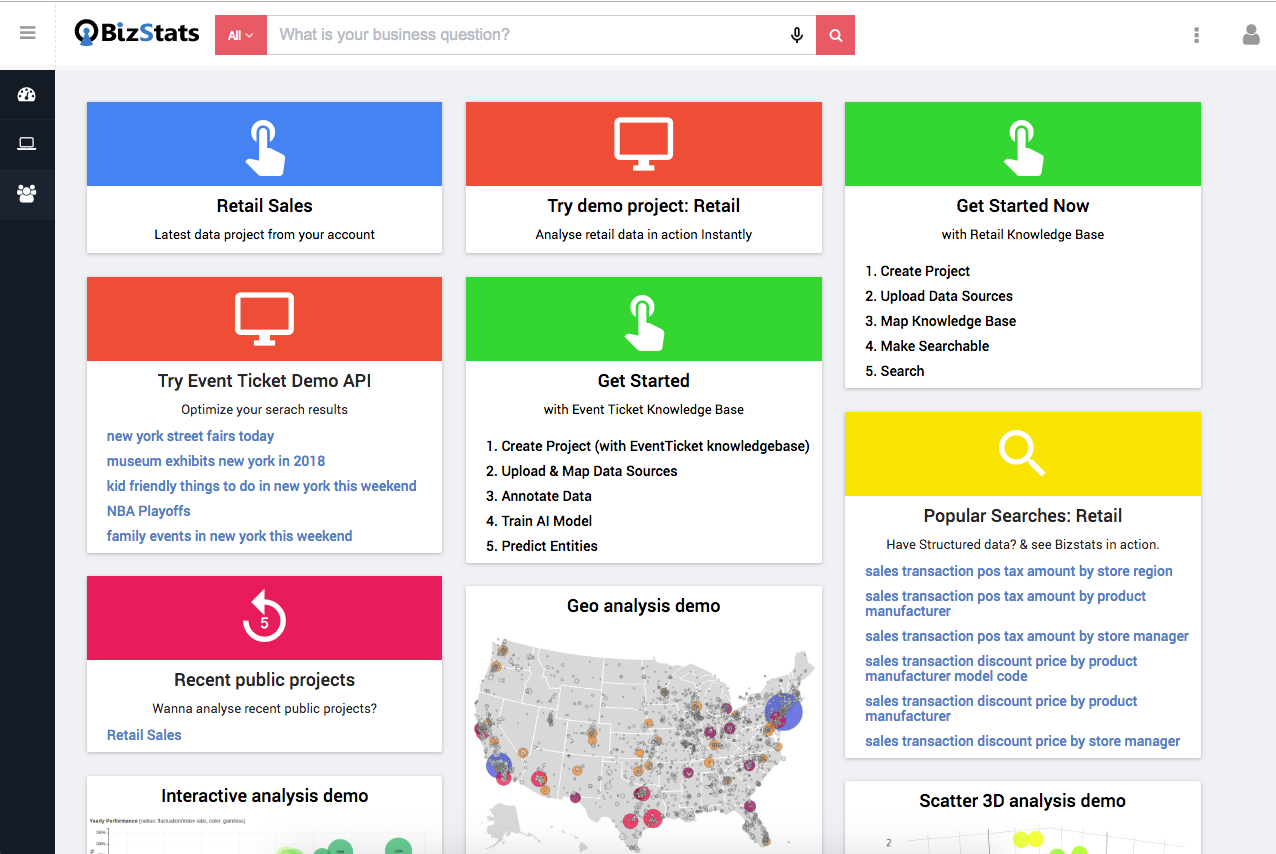Open the Retail Sales card title
Screen dimensions: 1276x854
pos(264,206)
